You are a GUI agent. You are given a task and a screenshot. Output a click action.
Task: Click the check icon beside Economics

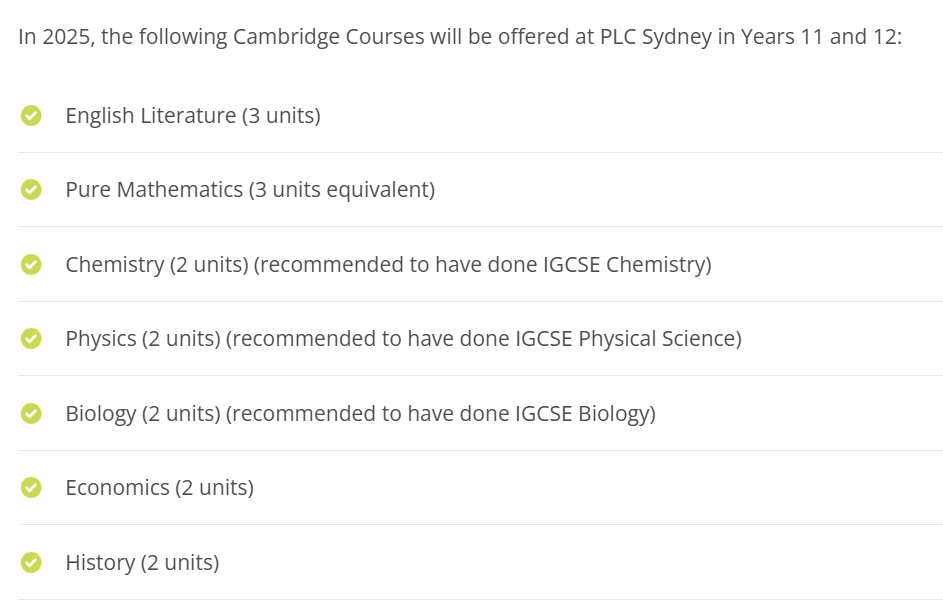(31, 488)
